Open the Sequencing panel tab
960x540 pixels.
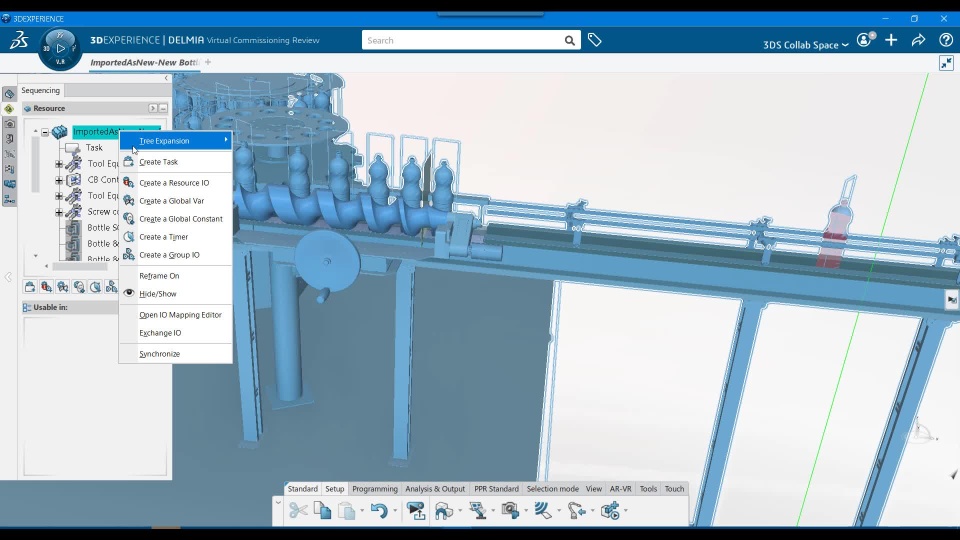coord(40,91)
